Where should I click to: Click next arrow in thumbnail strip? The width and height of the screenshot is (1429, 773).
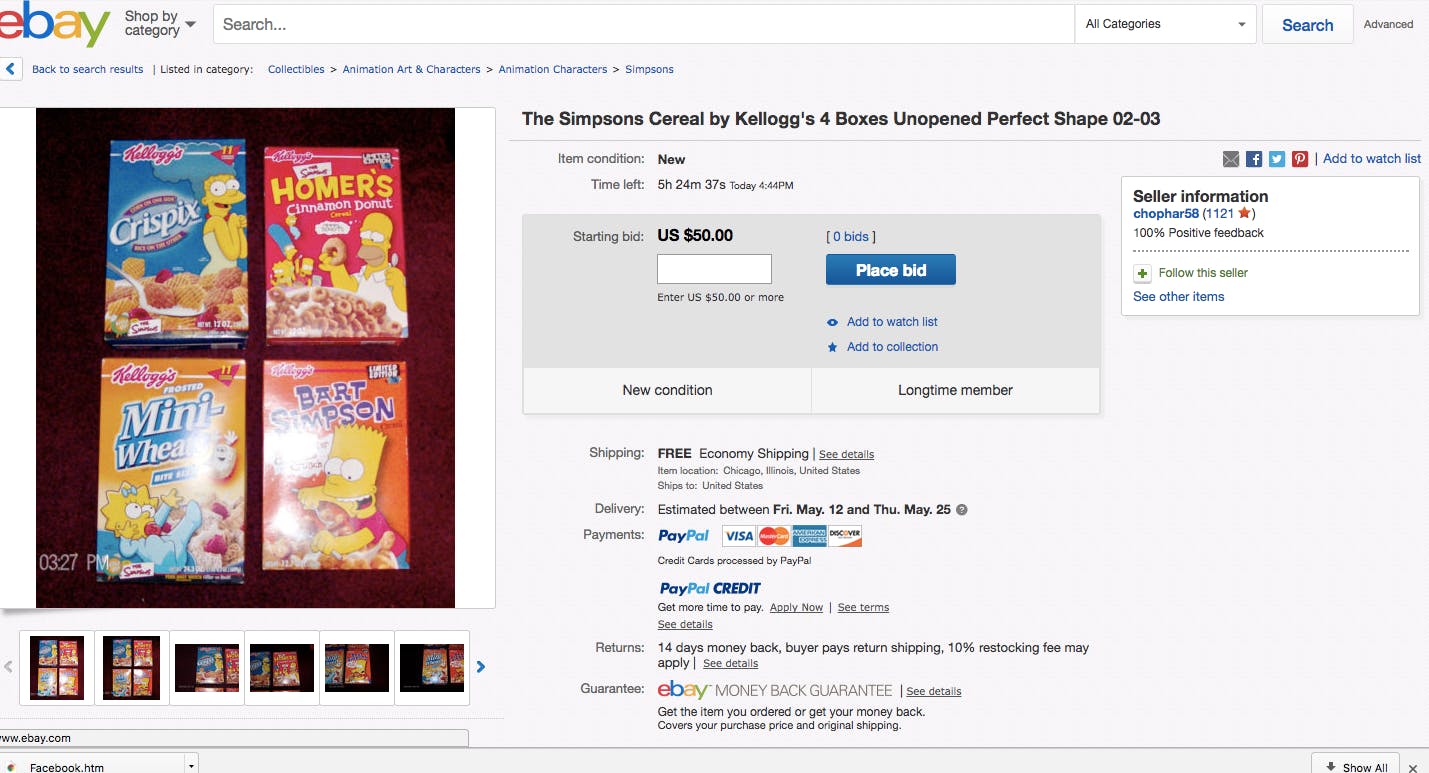click(x=481, y=667)
